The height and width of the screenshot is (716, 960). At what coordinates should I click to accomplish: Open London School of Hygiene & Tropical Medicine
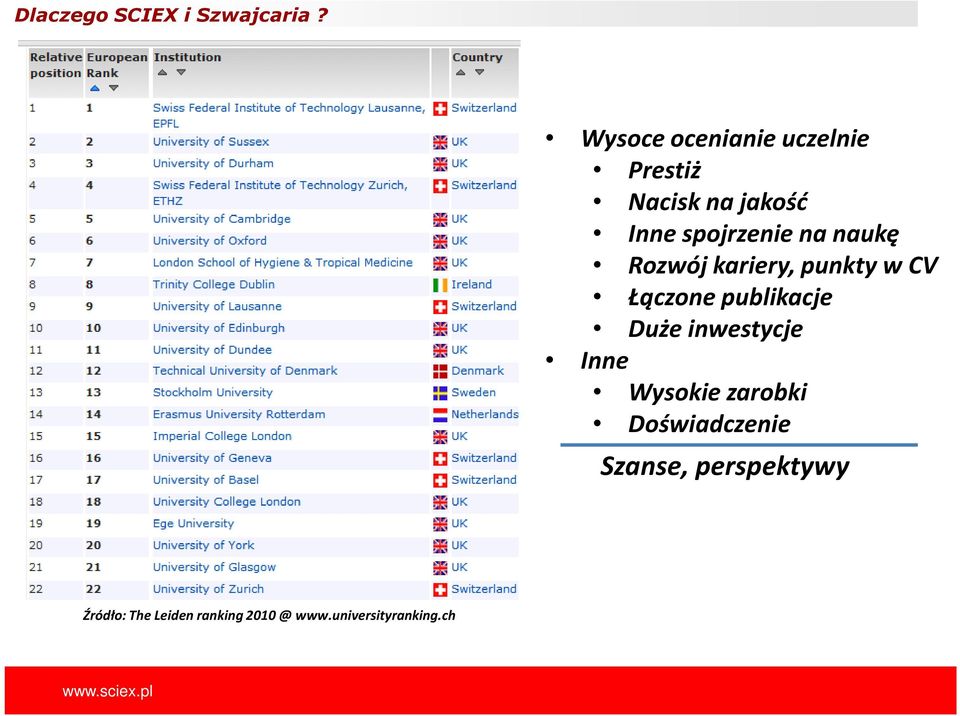click(x=283, y=263)
